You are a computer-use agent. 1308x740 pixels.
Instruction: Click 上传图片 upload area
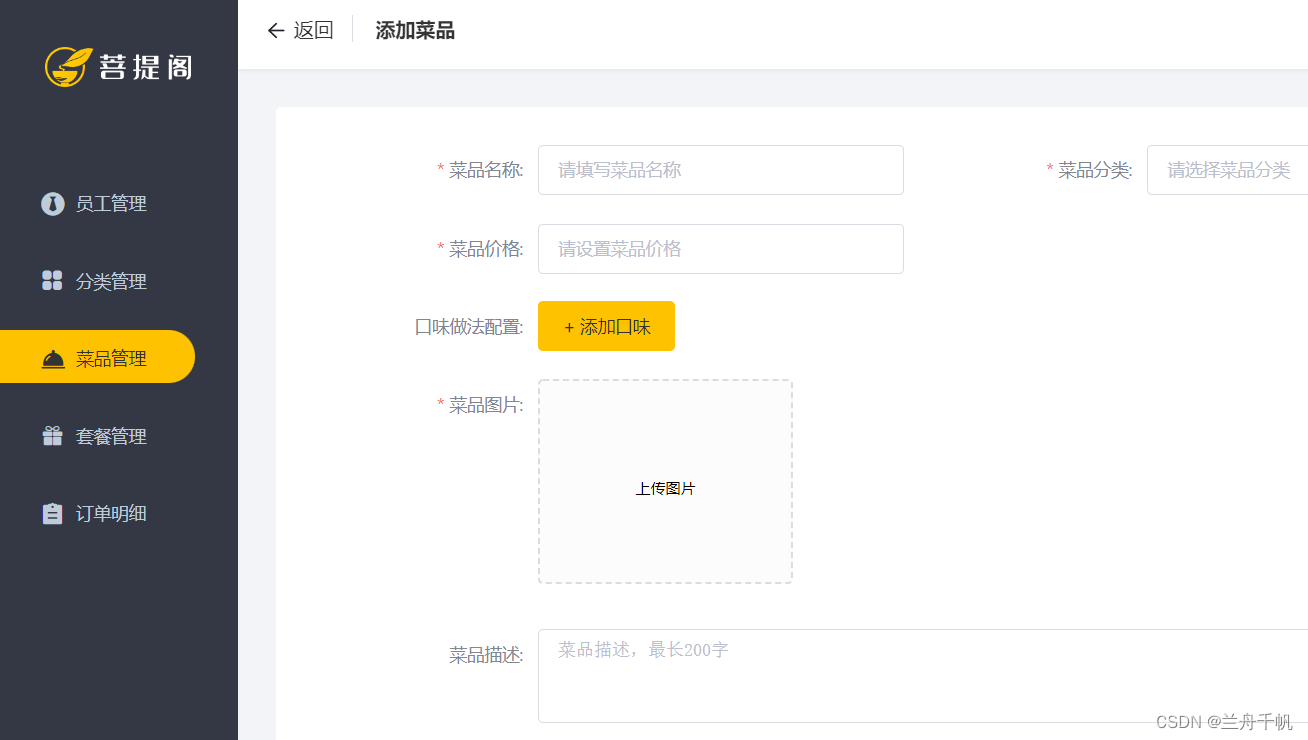coord(665,481)
